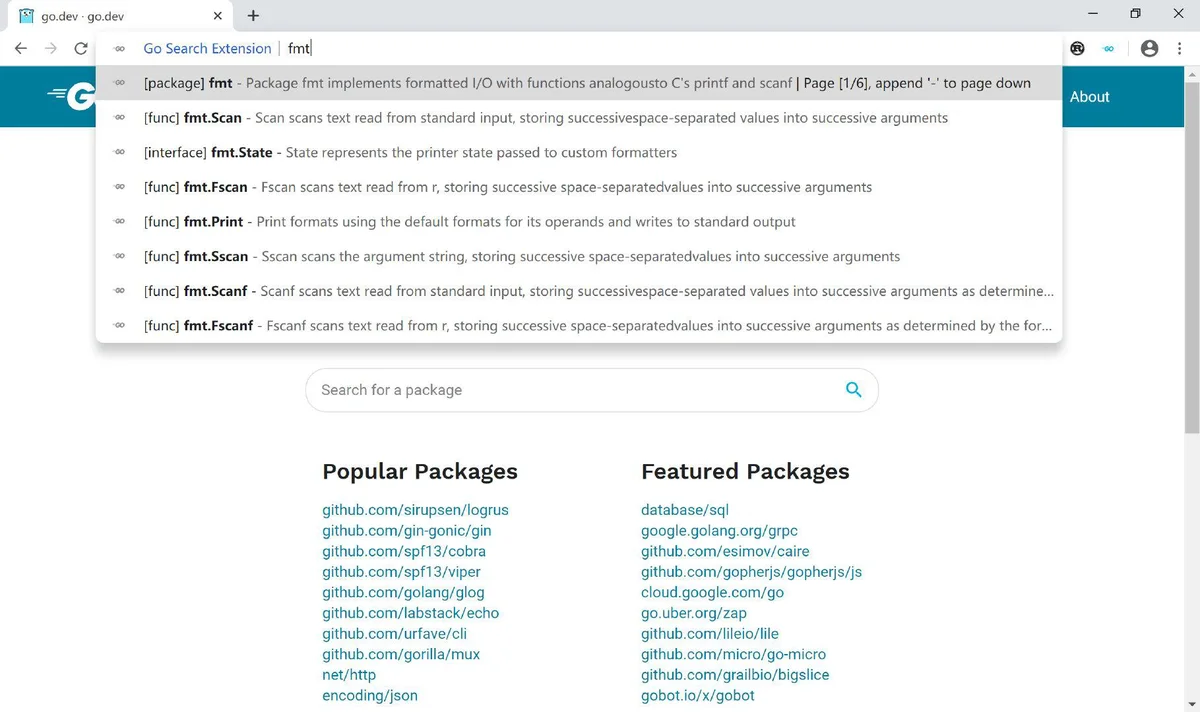This screenshot has height=712, width=1200.
Task: Open github.com/labstack/echo package link
Action: click(x=410, y=613)
